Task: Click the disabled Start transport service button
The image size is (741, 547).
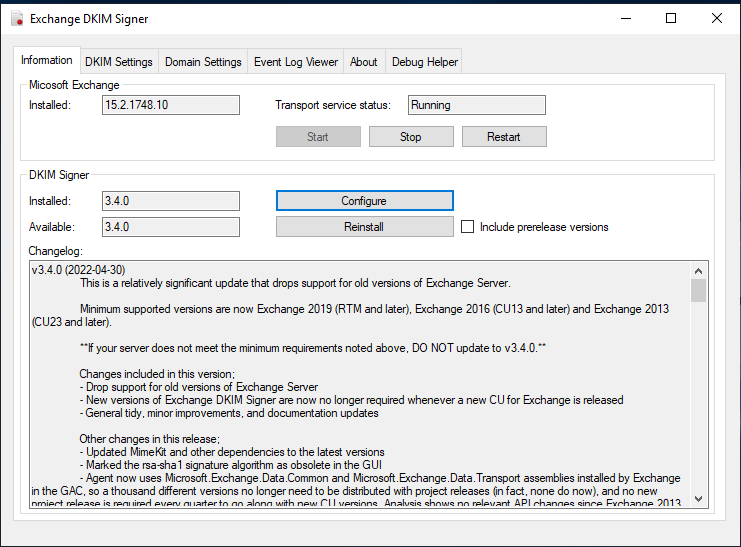Action: pyautogui.click(x=318, y=137)
